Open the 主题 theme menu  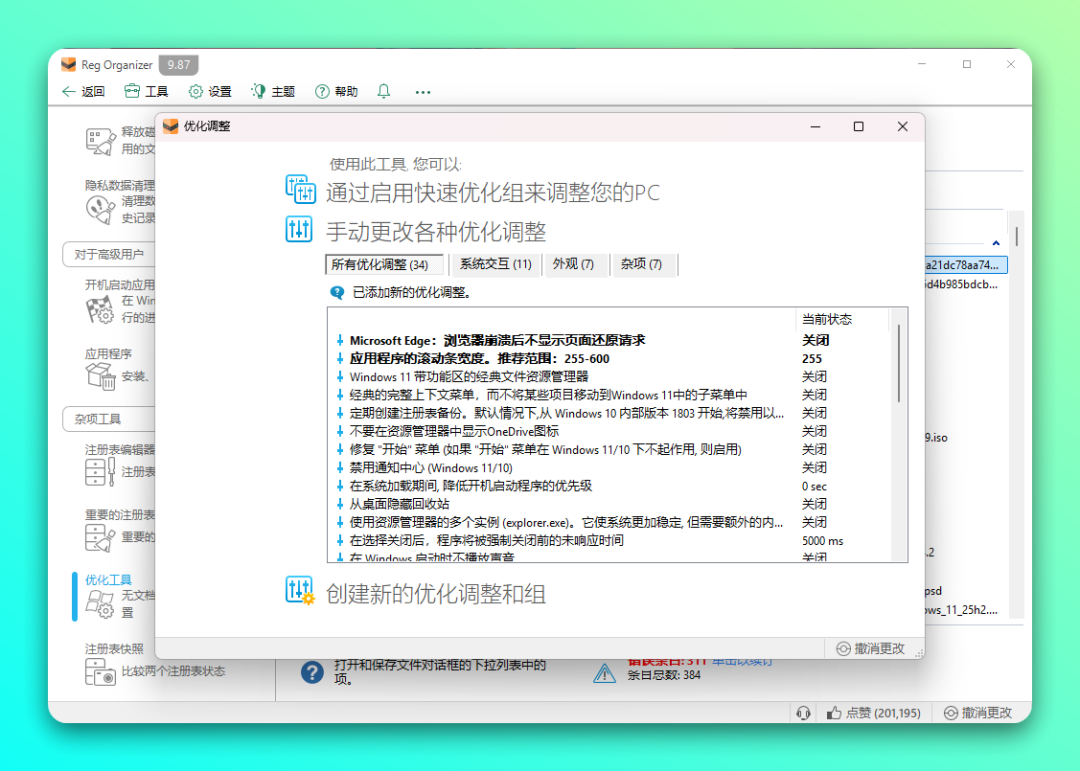coord(272,91)
